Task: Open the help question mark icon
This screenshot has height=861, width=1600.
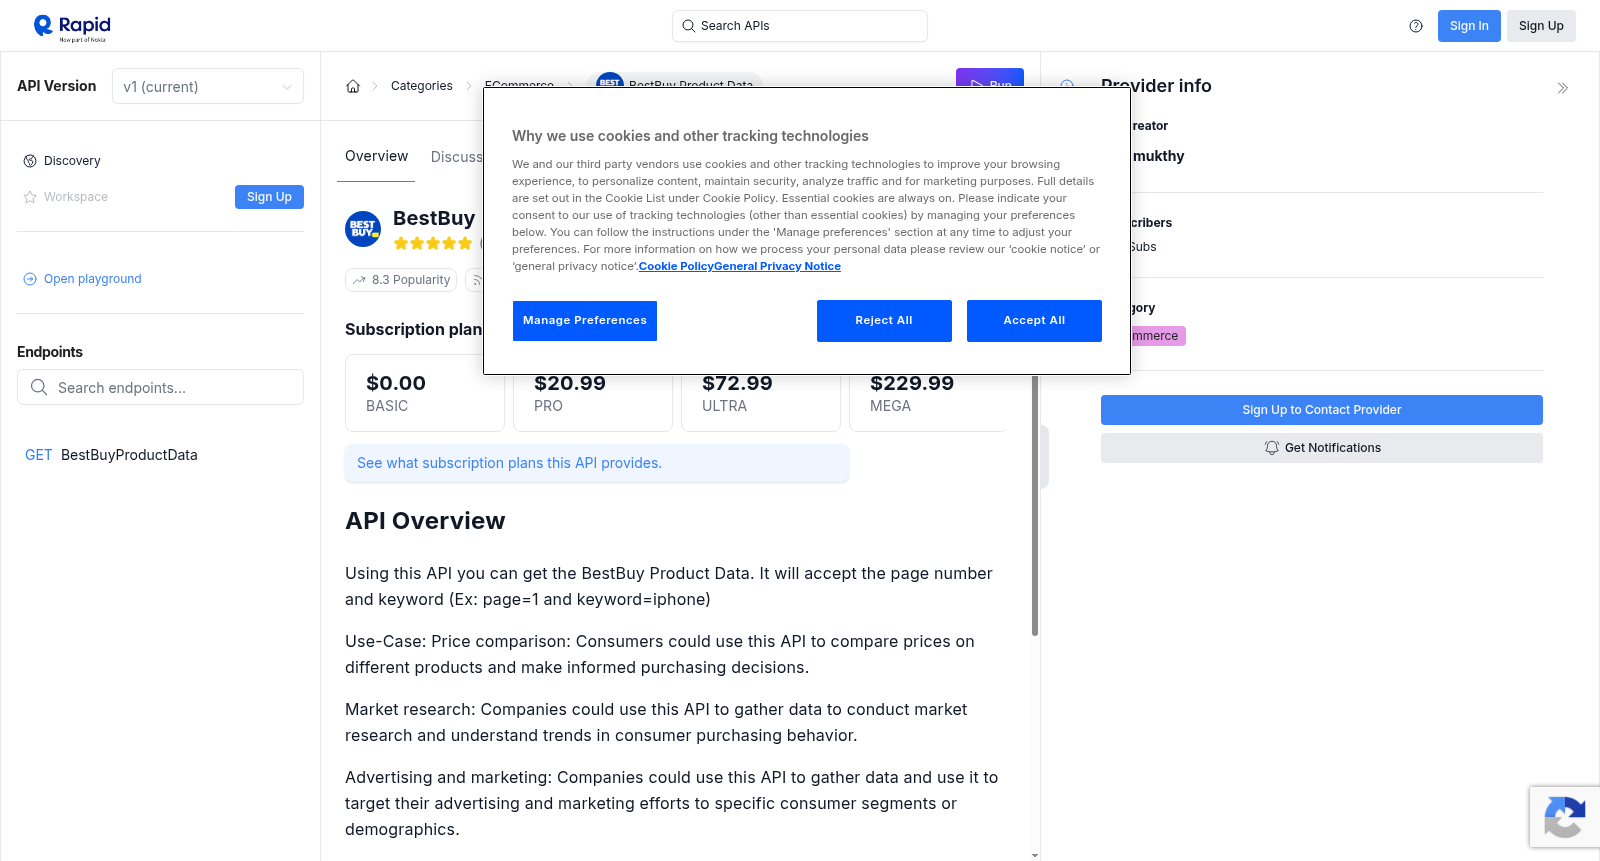Action: pos(1416,26)
